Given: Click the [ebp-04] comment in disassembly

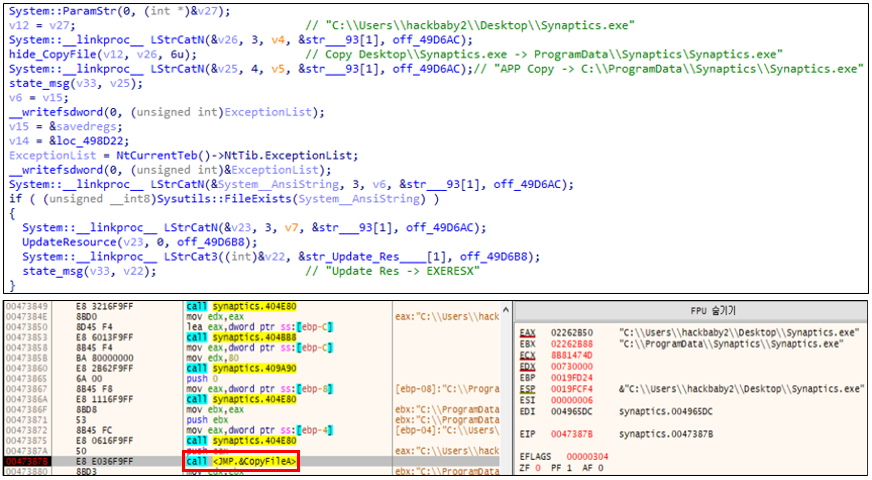Looking at the screenshot, I should click(x=447, y=430).
